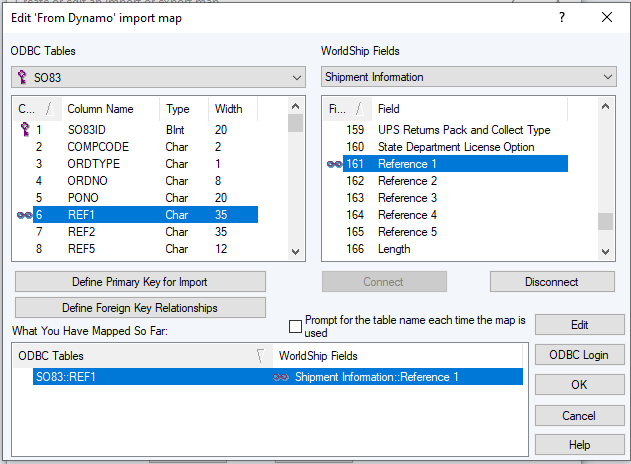Select the ORDTYPE column row
This screenshot has width=631, height=464.
(x=137, y=164)
